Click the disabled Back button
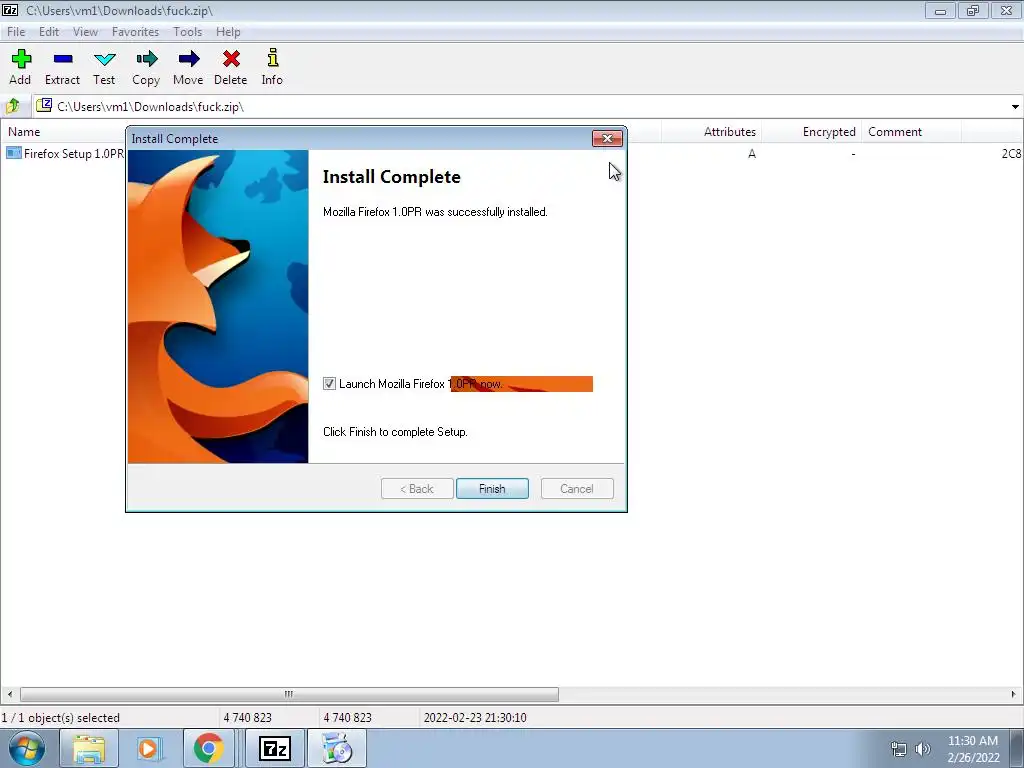The height and width of the screenshot is (768, 1024). click(x=417, y=488)
